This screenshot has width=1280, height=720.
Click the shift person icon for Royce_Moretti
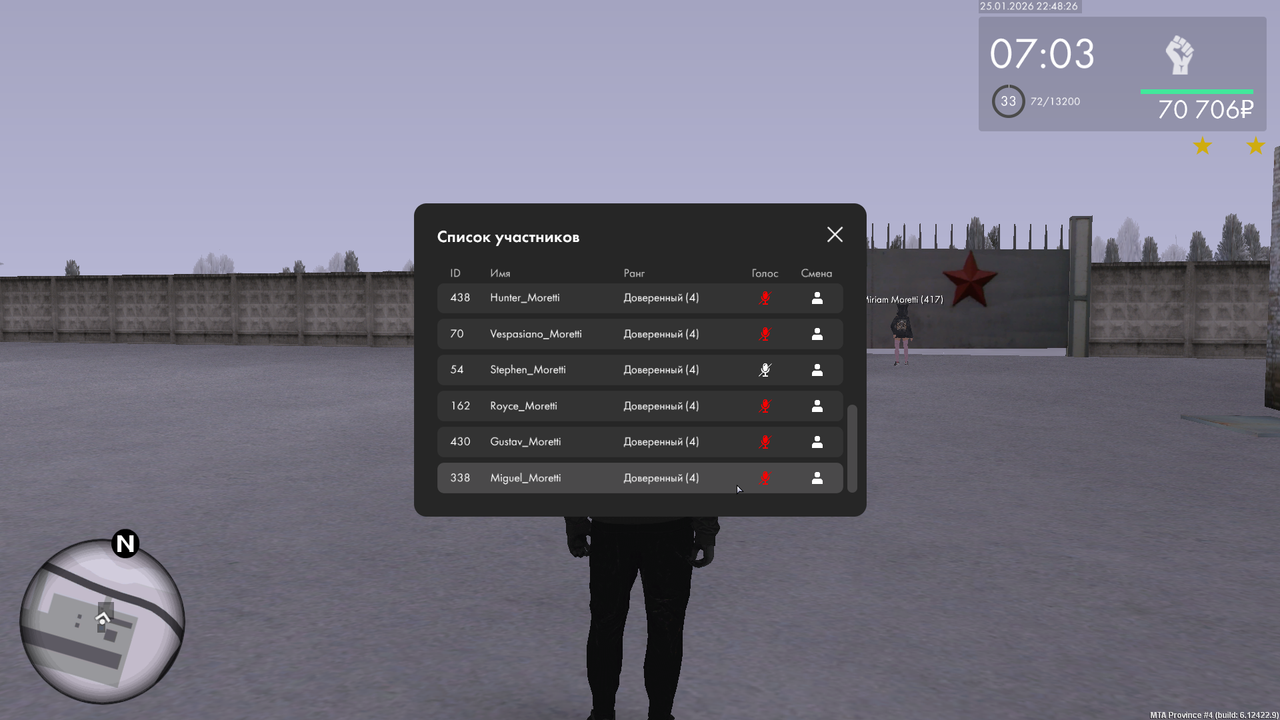coord(817,406)
